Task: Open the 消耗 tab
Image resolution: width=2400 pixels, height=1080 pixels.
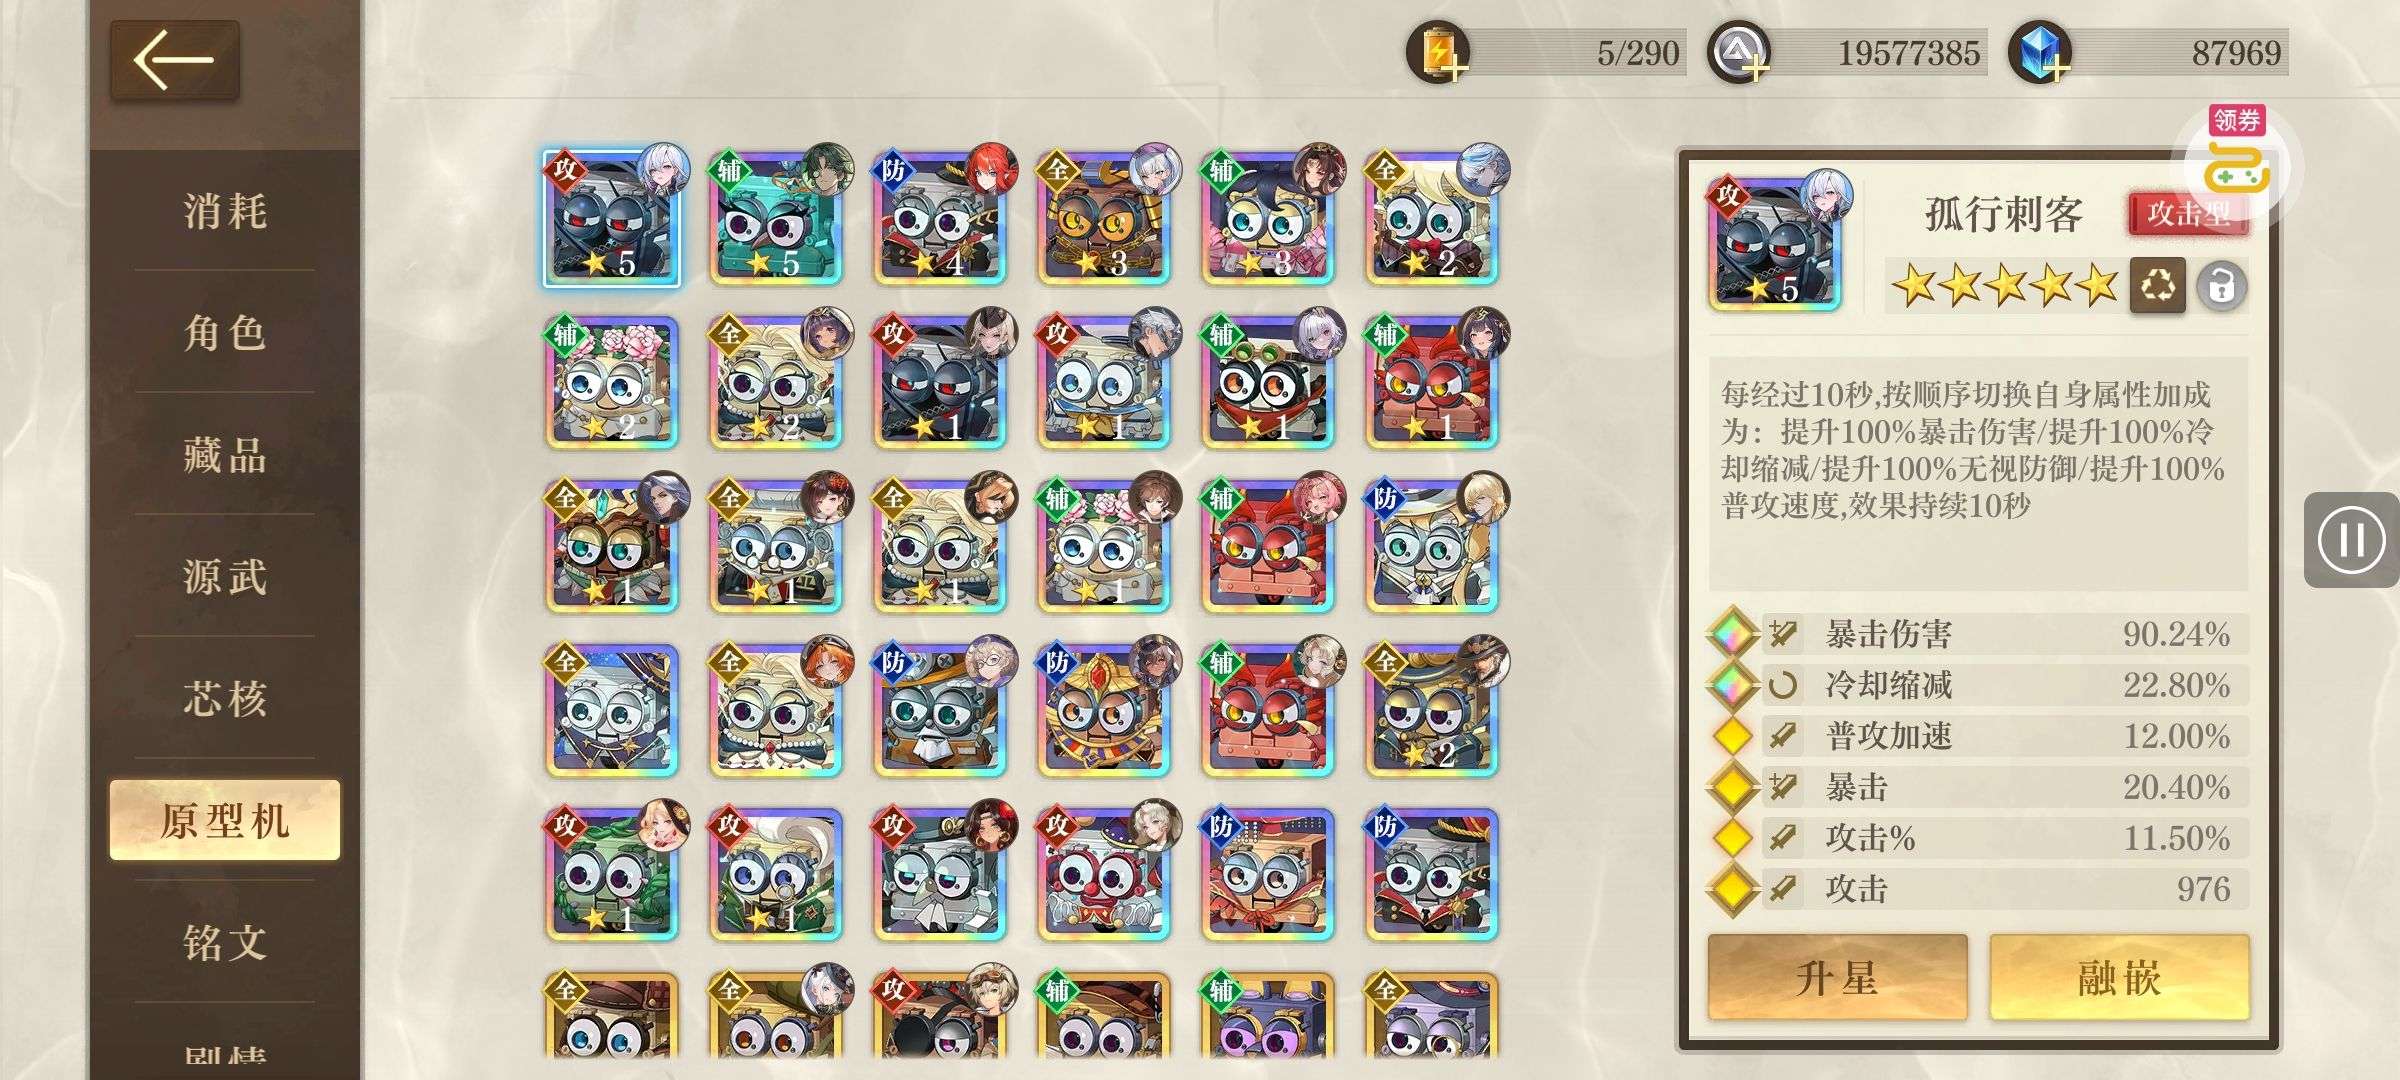Action: 225,212
